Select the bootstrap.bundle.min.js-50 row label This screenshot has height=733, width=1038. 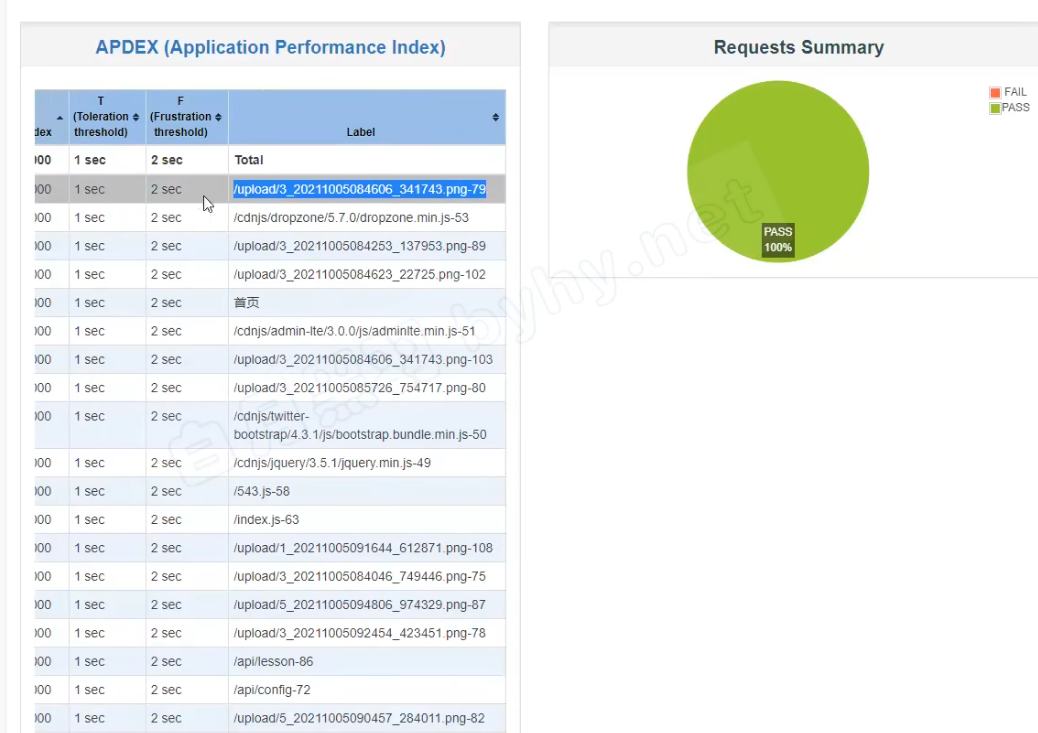(x=360, y=425)
